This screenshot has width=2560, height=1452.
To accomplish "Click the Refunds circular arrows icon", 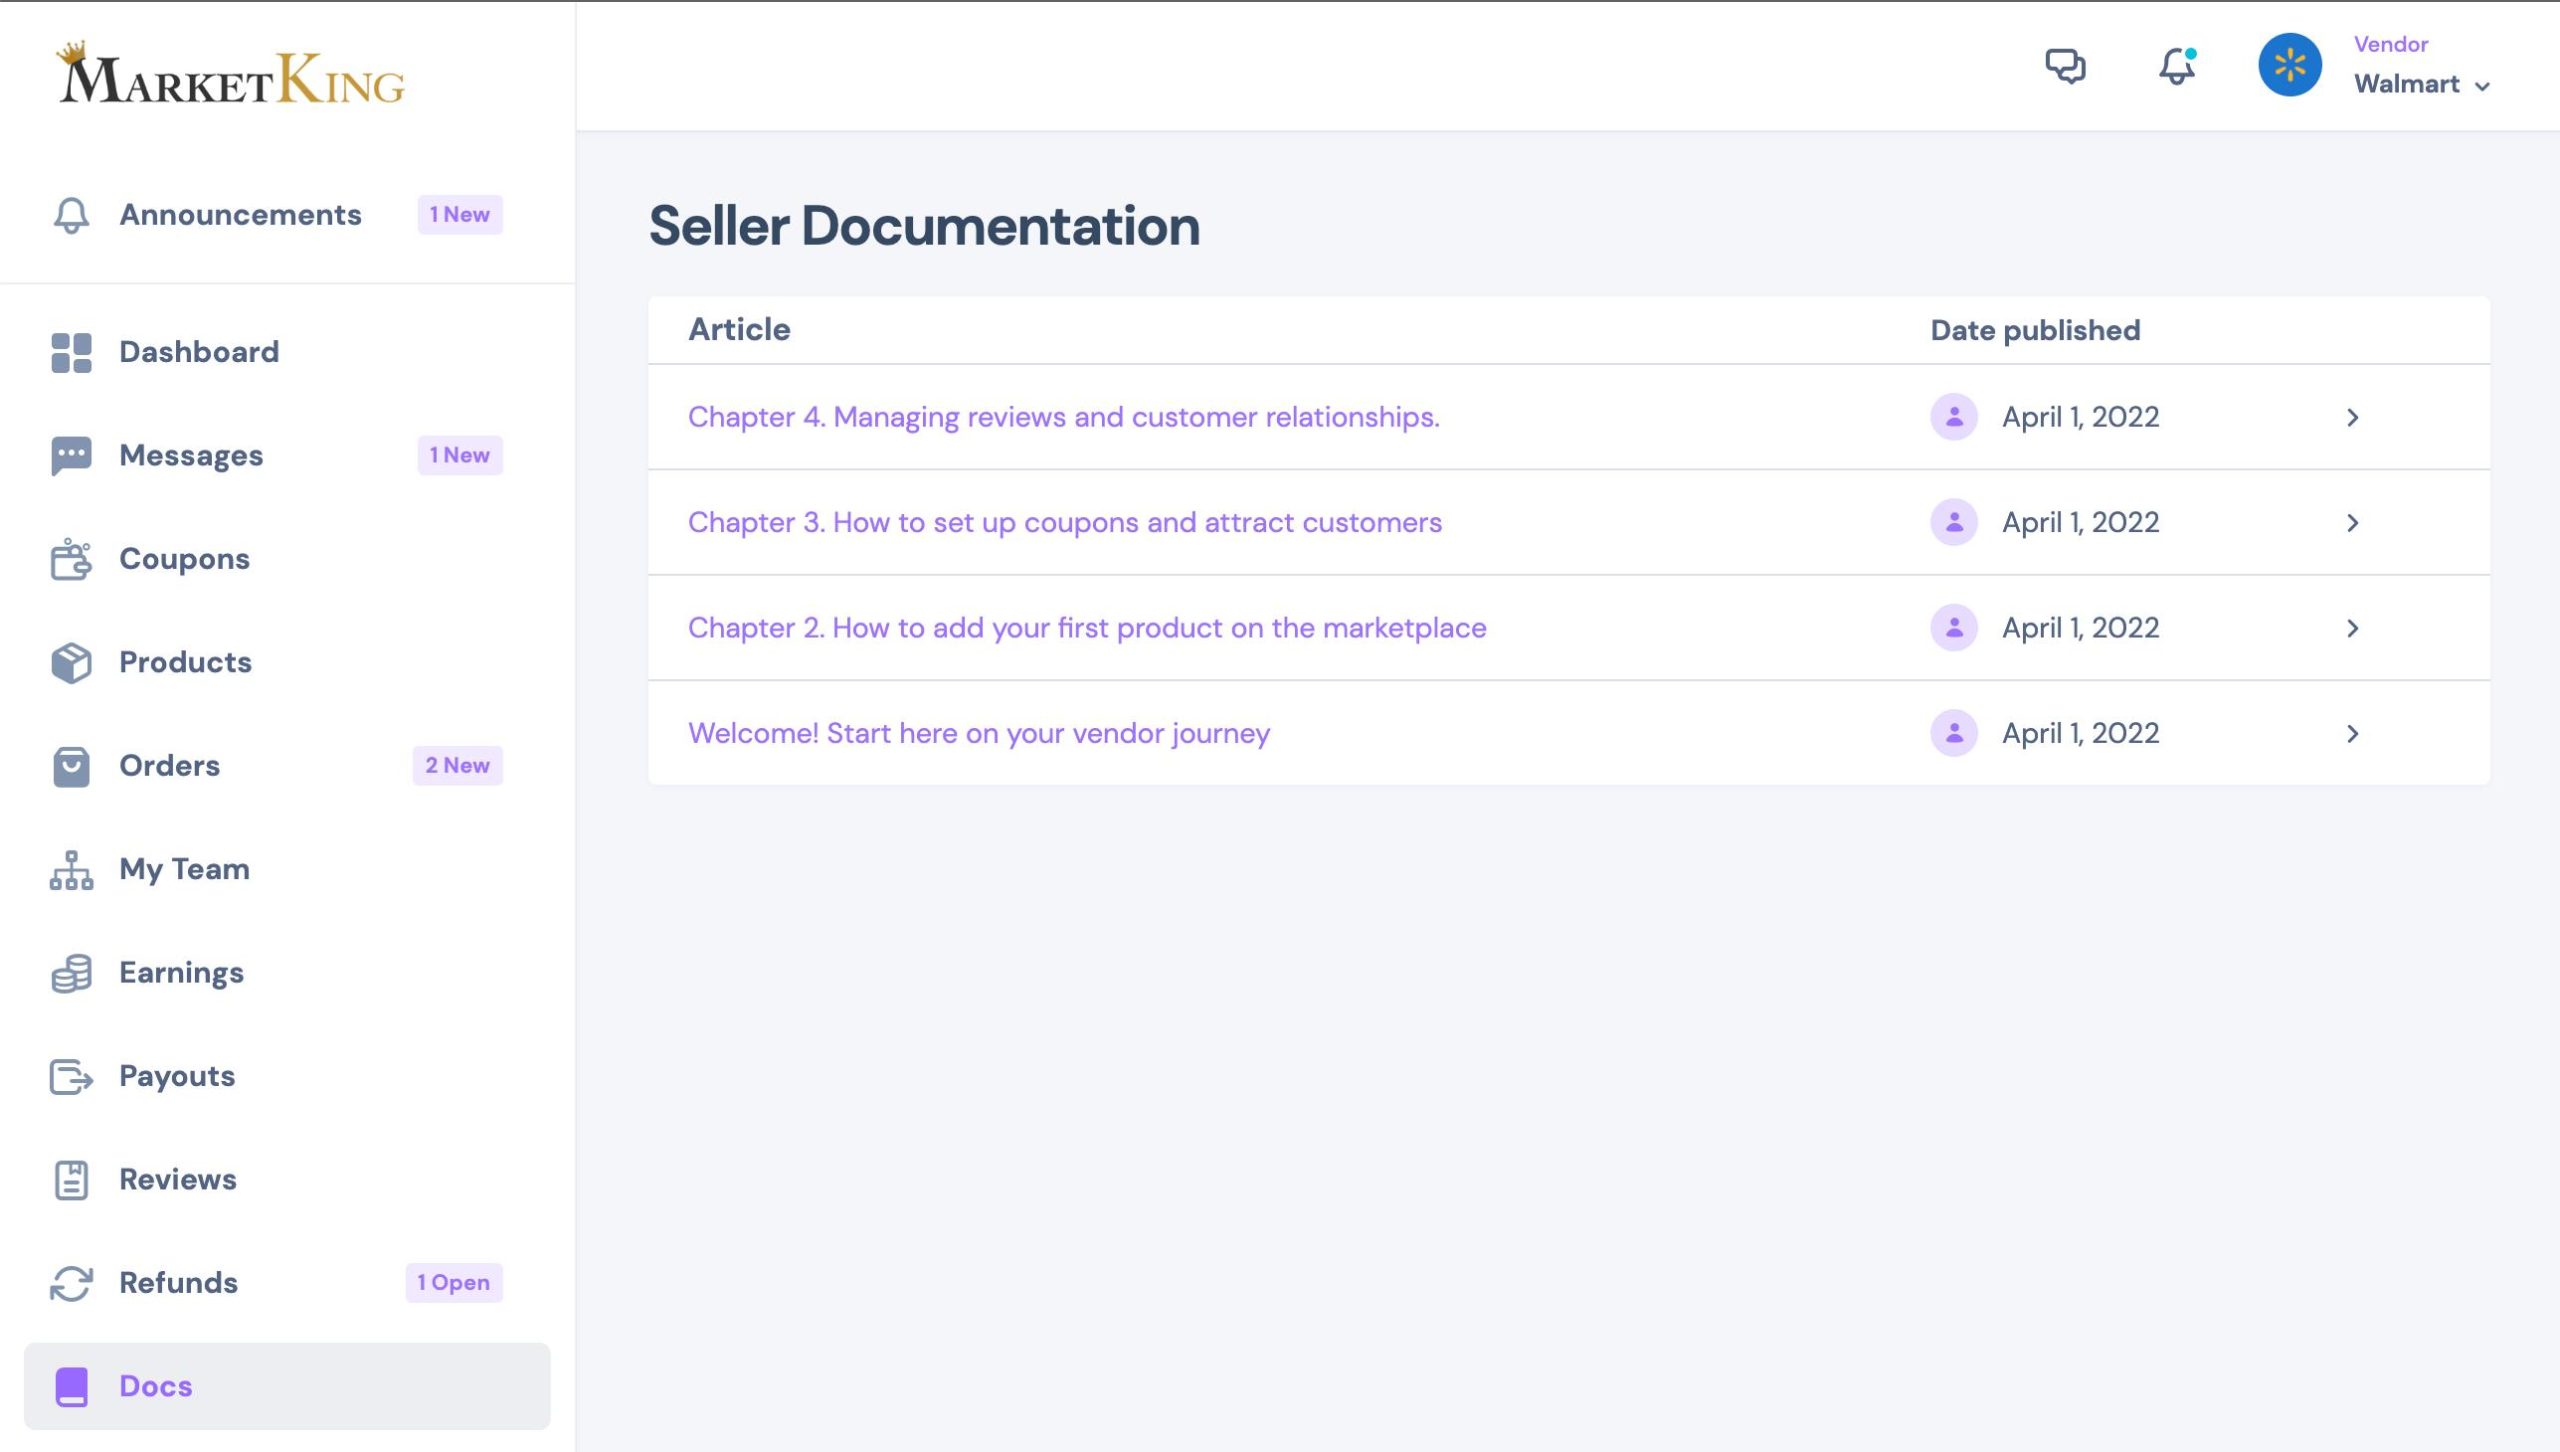I will (71, 1284).
